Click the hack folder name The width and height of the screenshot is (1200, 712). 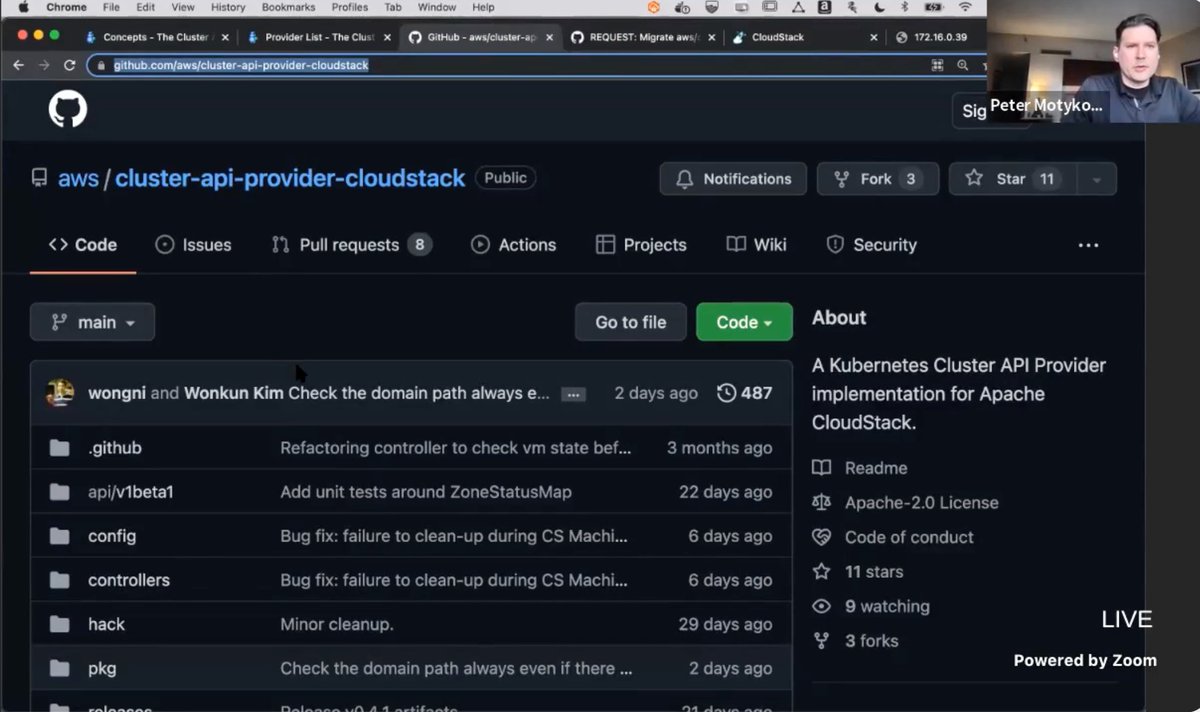pyautogui.click(x=106, y=624)
